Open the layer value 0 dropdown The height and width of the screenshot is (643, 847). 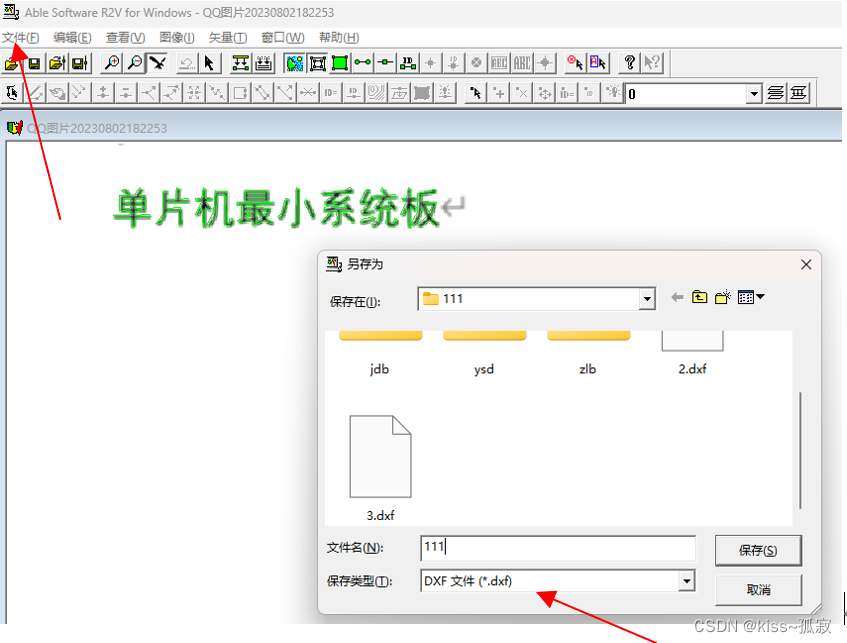pyautogui.click(x=754, y=94)
